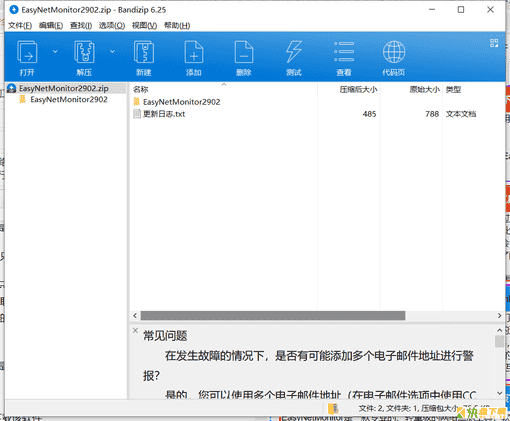Image resolution: width=510 pixels, height=421 pixels.
Task: Click the text file icon of 更新日志.txt
Action: click(137, 114)
